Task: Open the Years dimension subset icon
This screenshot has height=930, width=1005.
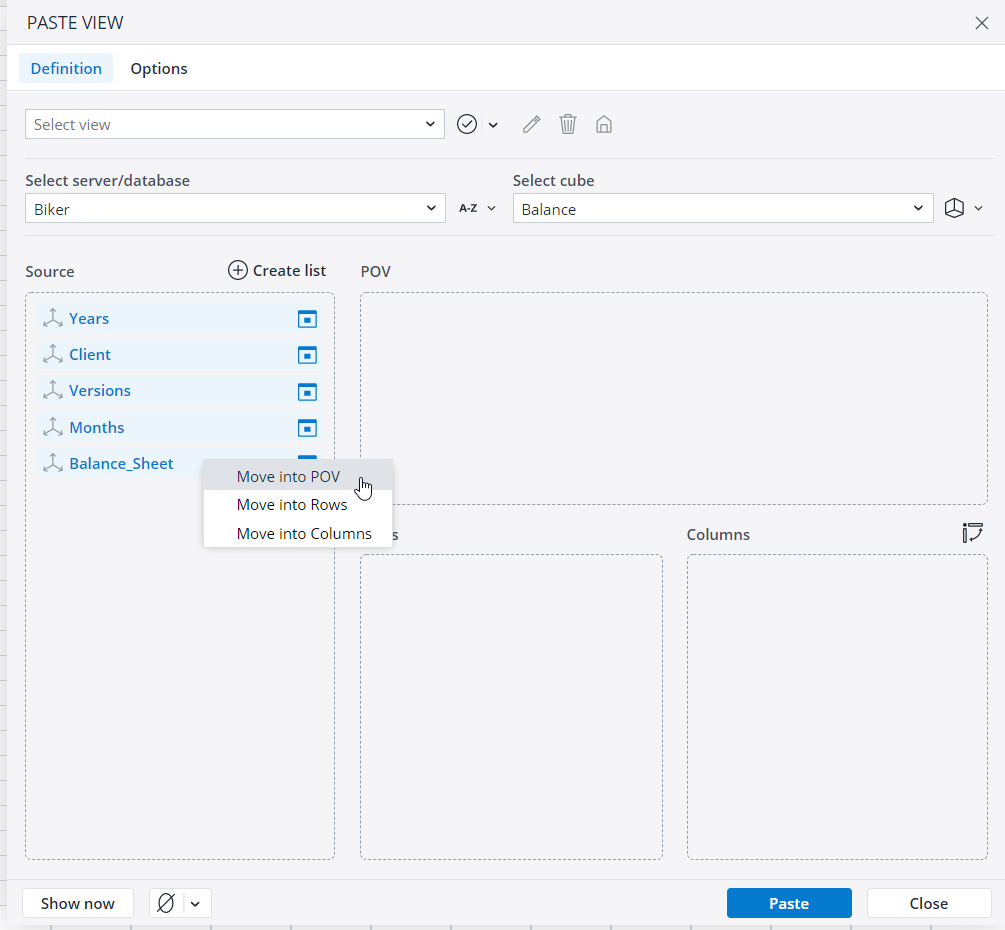Action: [x=307, y=319]
